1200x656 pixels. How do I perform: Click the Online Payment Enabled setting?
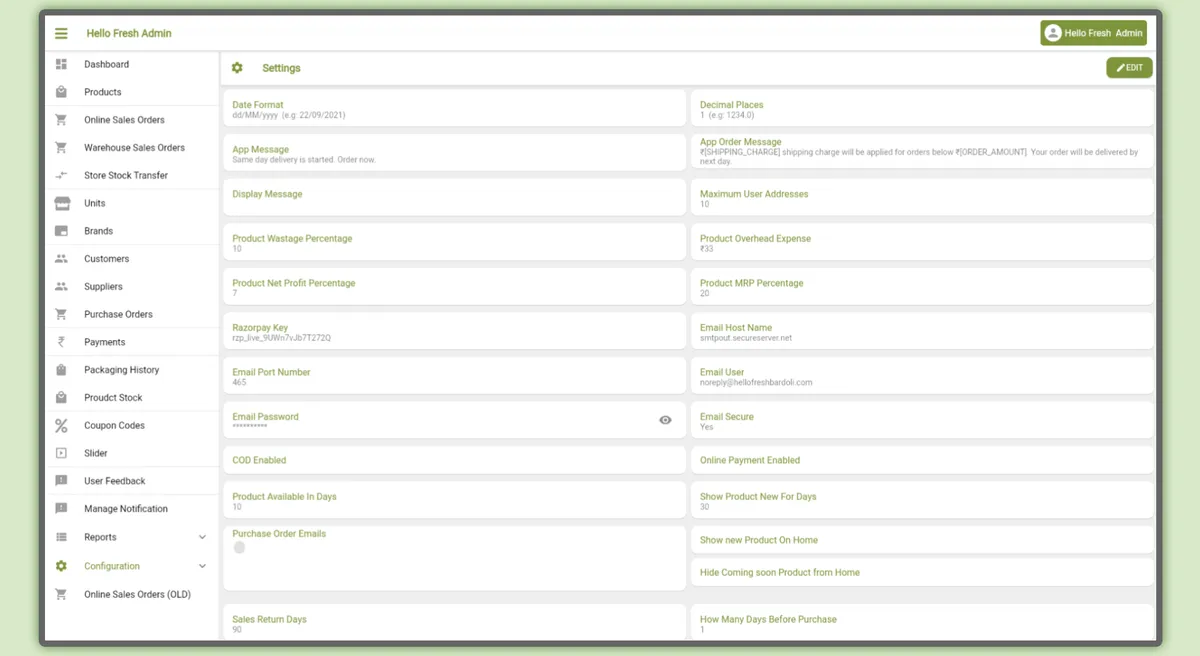(922, 460)
